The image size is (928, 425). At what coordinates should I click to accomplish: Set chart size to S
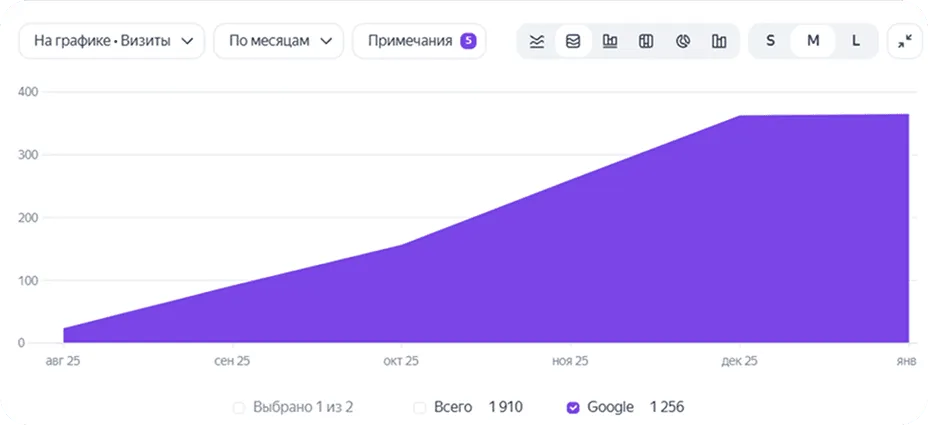[770, 41]
